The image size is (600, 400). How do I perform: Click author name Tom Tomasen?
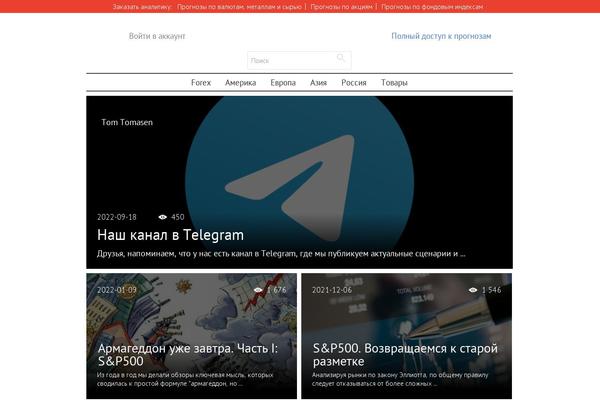(x=127, y=122)
